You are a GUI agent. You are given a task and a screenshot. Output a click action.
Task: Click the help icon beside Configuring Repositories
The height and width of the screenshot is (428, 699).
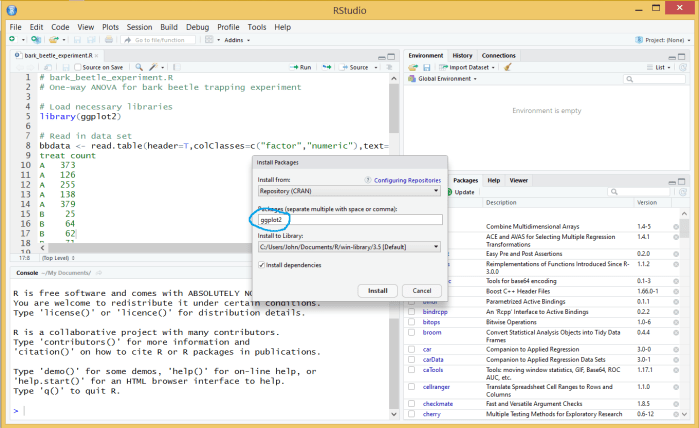(x=367, y=180)
